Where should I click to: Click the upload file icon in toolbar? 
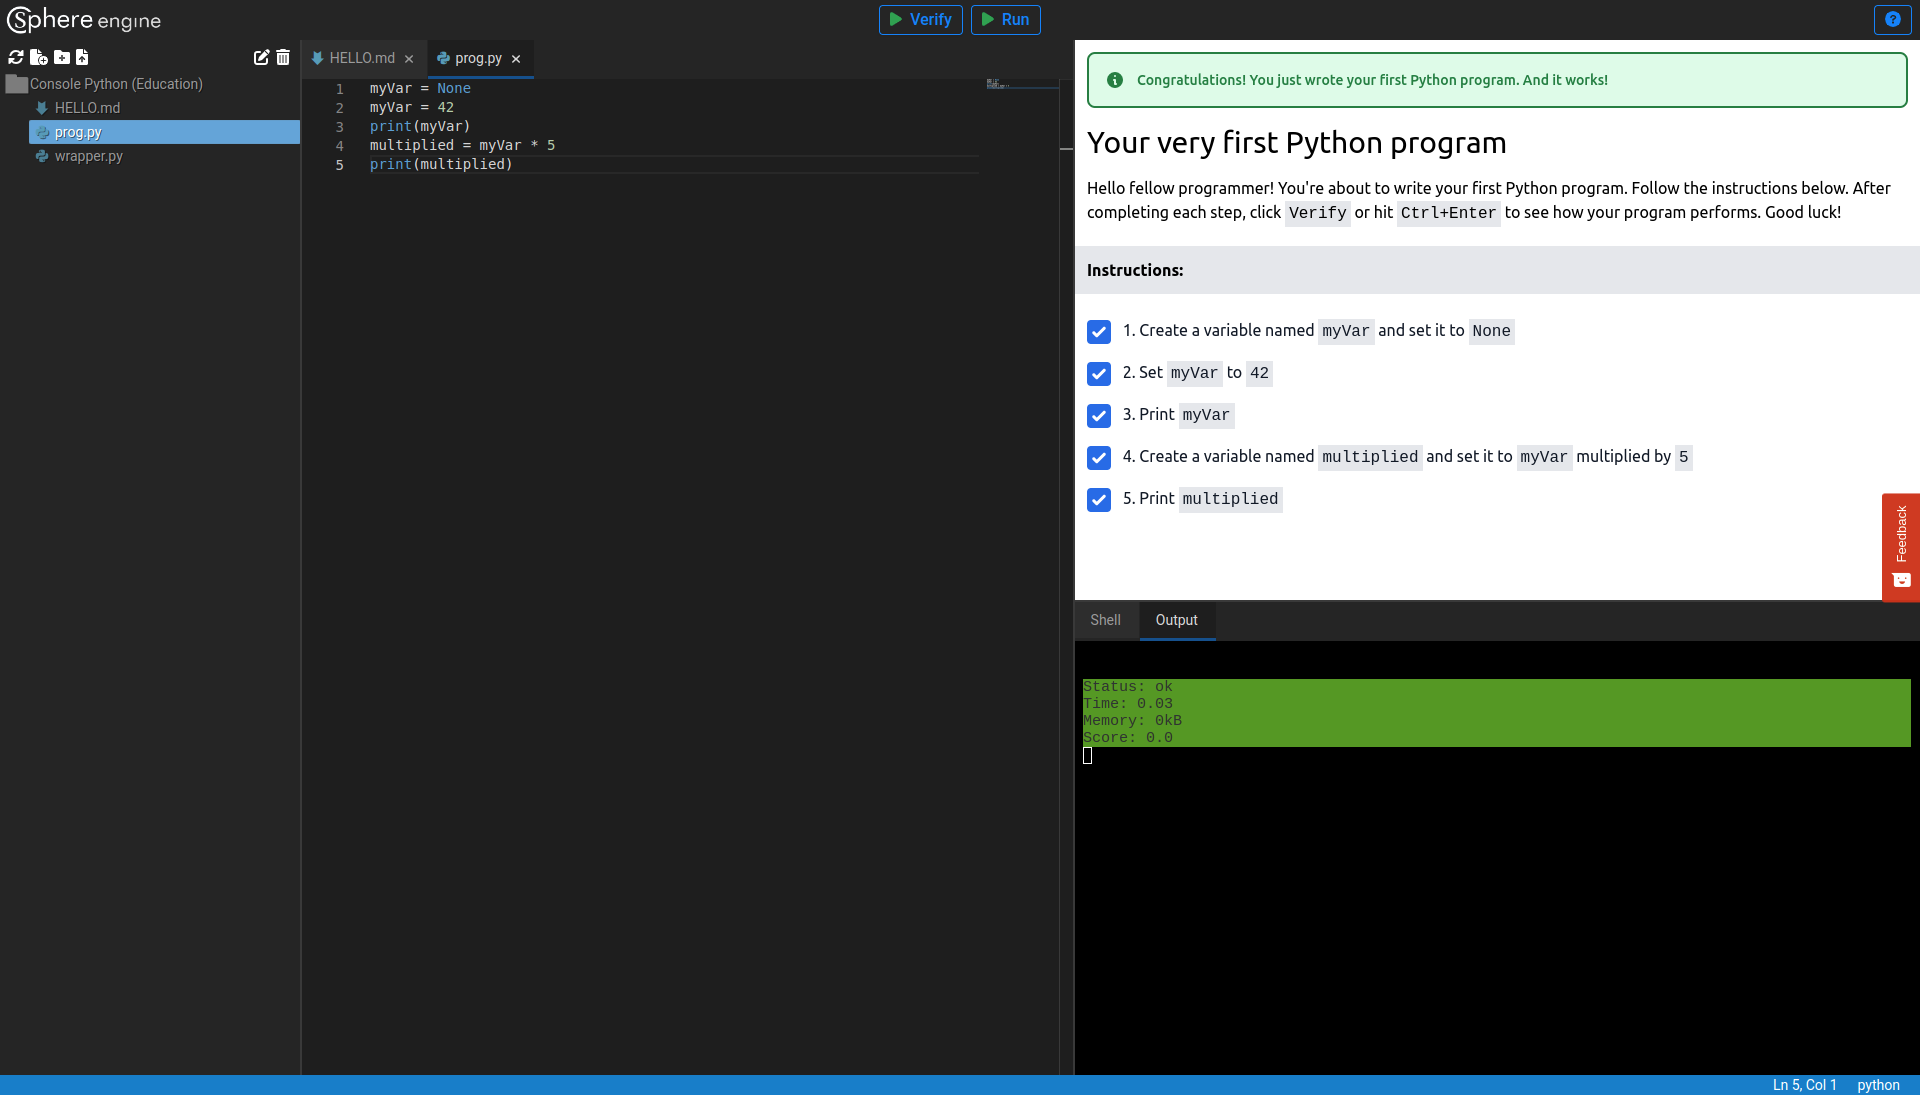click(x=82, y=58)
